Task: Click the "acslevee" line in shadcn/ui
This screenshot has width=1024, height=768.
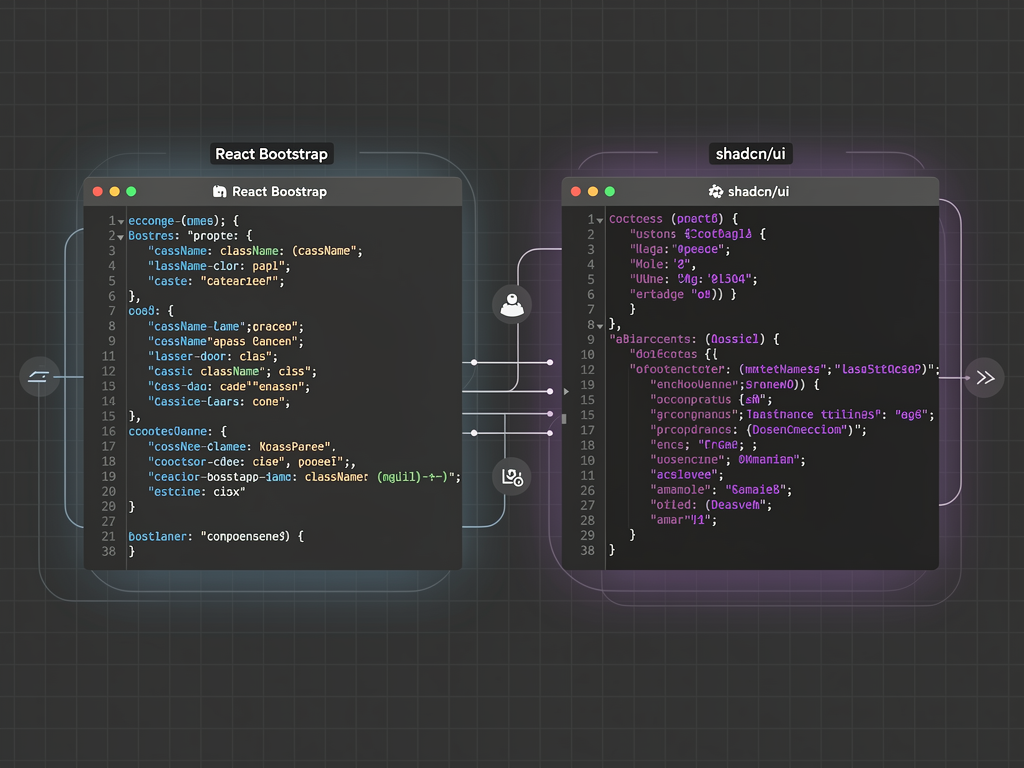Action: point(686,475)
